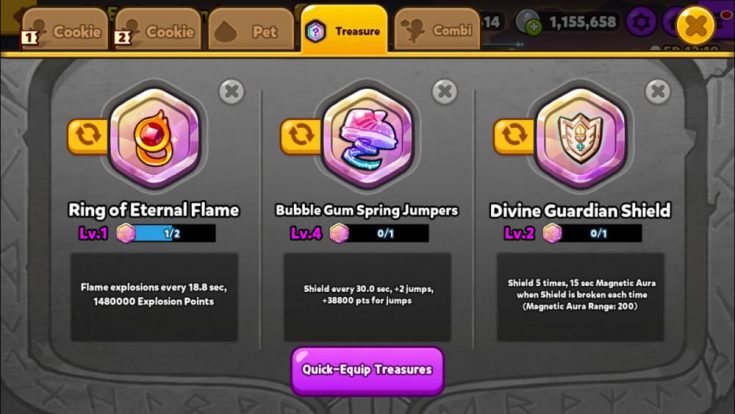Unequip Bubble Gum Spring Jumpers with X

tap(444, 91)
